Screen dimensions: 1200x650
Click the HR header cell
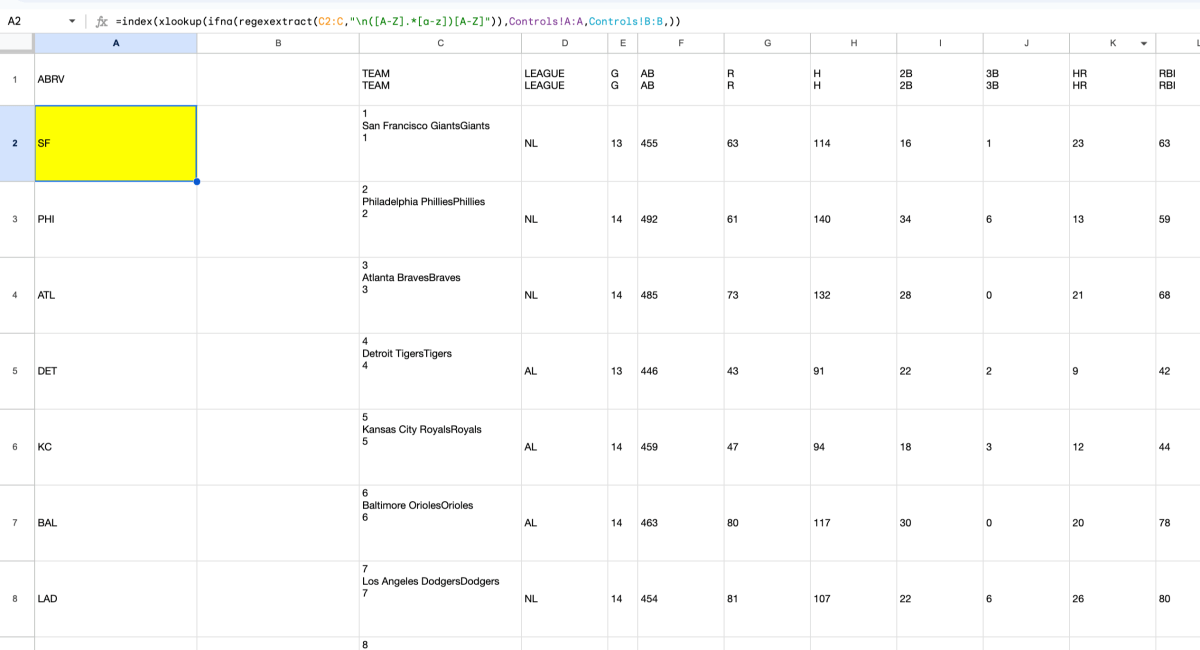coord(1112,79)
